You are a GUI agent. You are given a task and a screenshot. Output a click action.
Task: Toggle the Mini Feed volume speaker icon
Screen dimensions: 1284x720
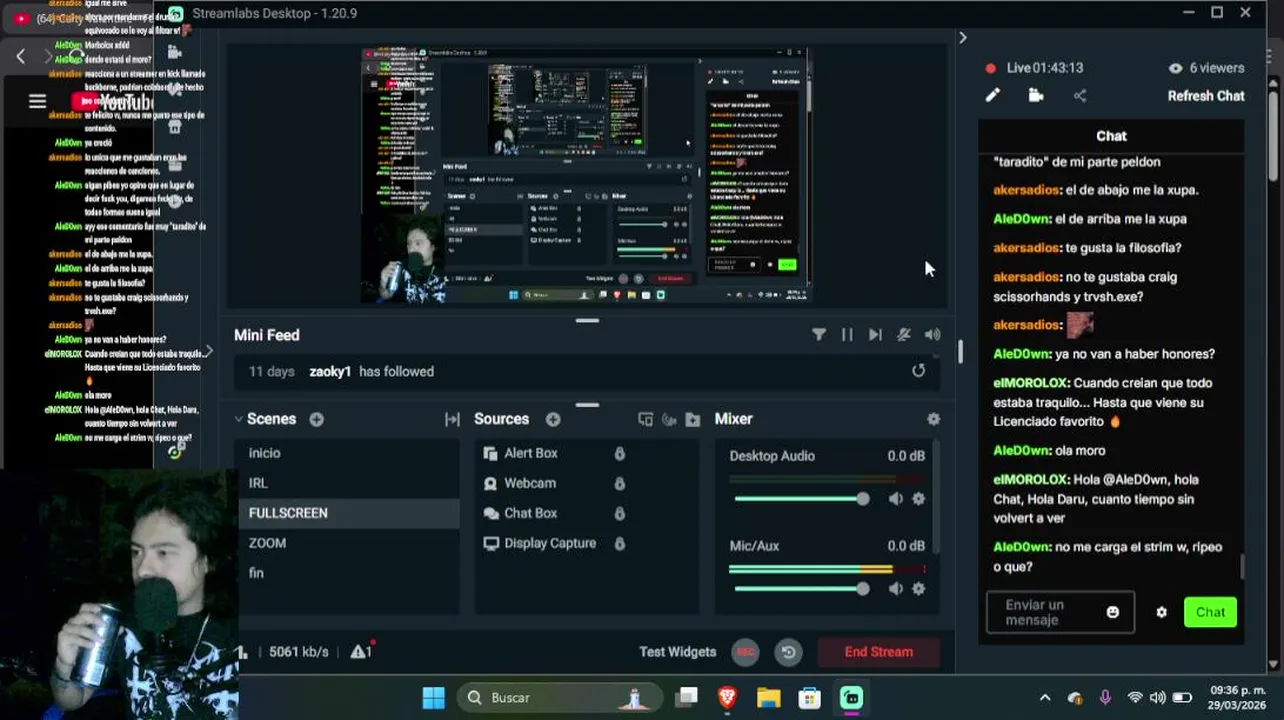click(933, 335)
